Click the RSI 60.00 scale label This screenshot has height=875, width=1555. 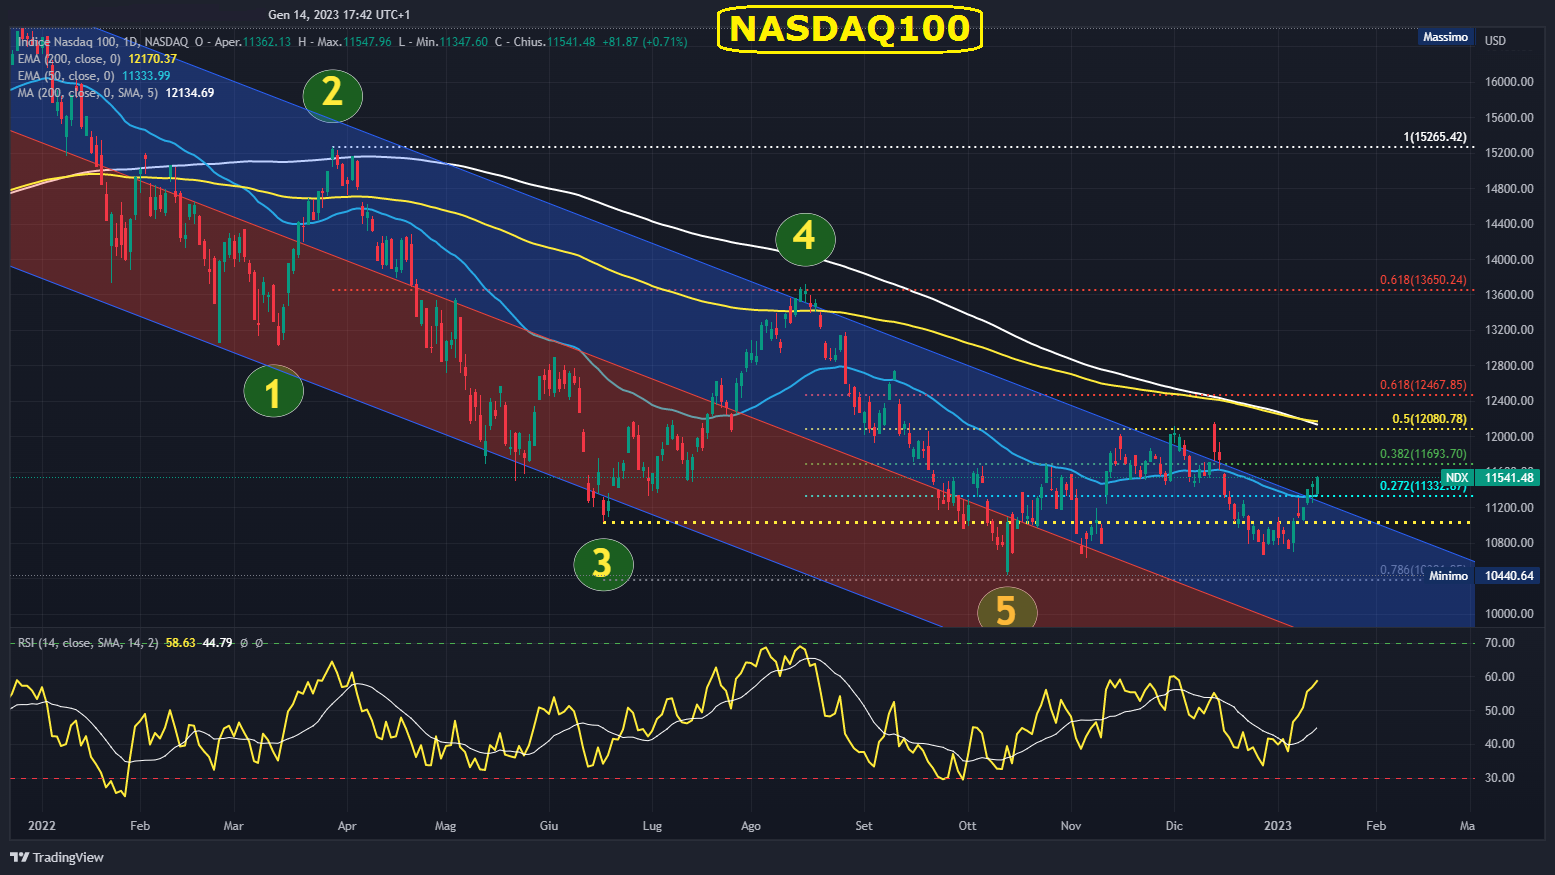(1500, 677)
